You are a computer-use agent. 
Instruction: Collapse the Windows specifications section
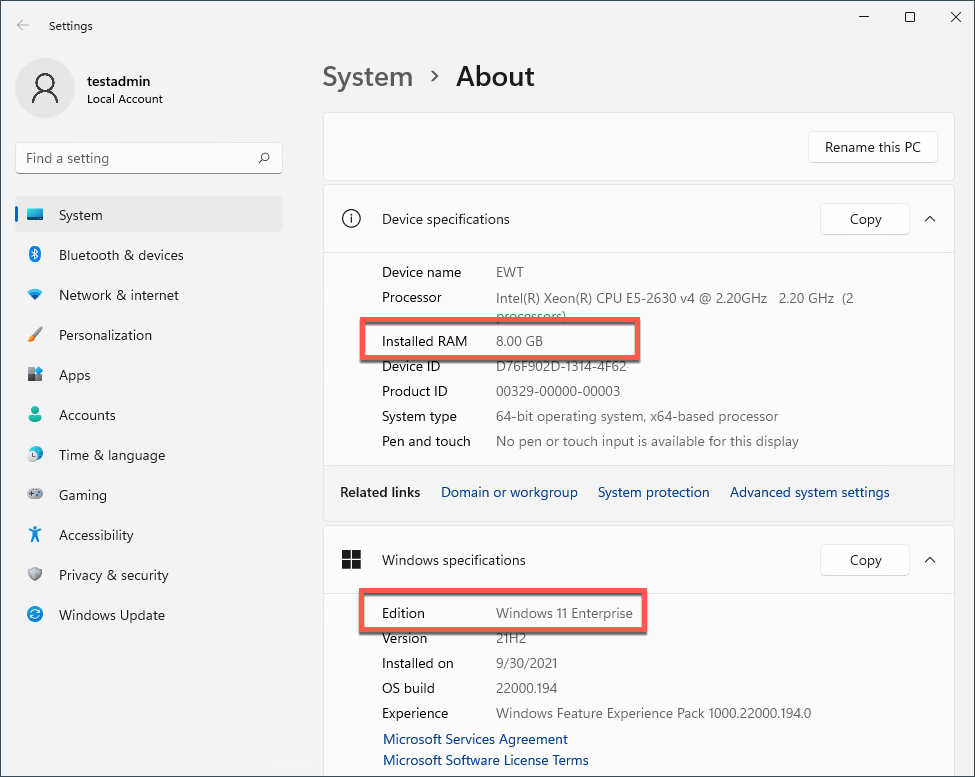pyautogui.click(x=930, y=560)
